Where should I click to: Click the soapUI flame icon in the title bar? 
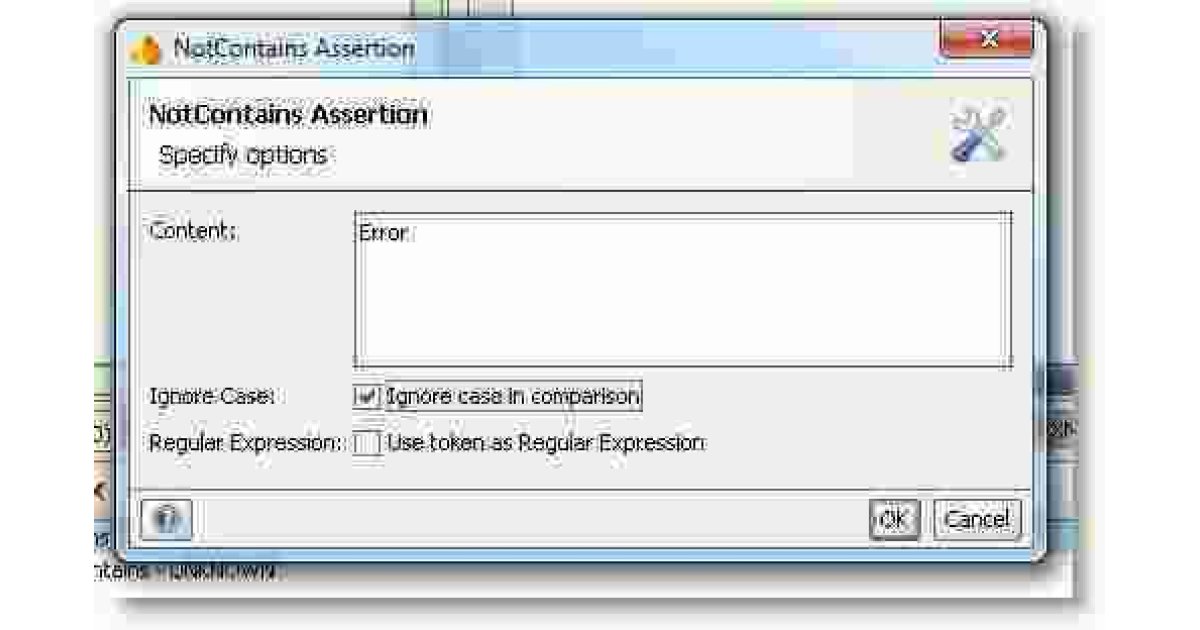tap(147, 44)
